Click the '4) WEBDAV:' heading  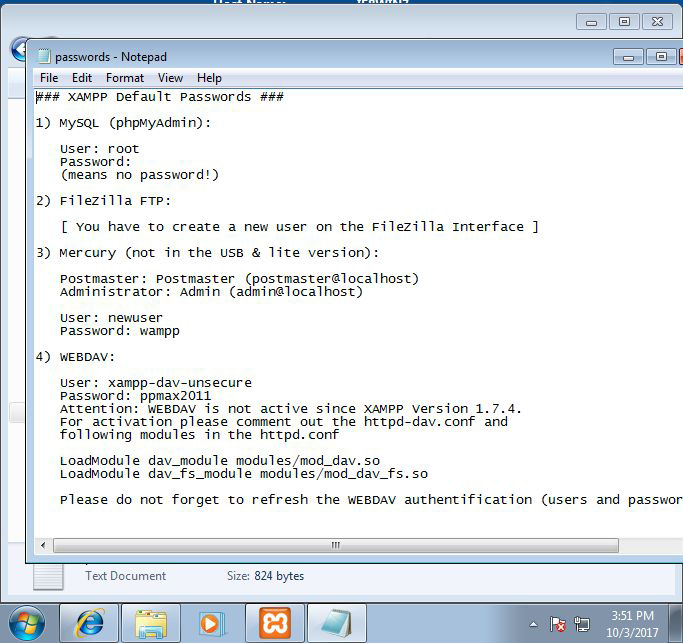[75, 357]
